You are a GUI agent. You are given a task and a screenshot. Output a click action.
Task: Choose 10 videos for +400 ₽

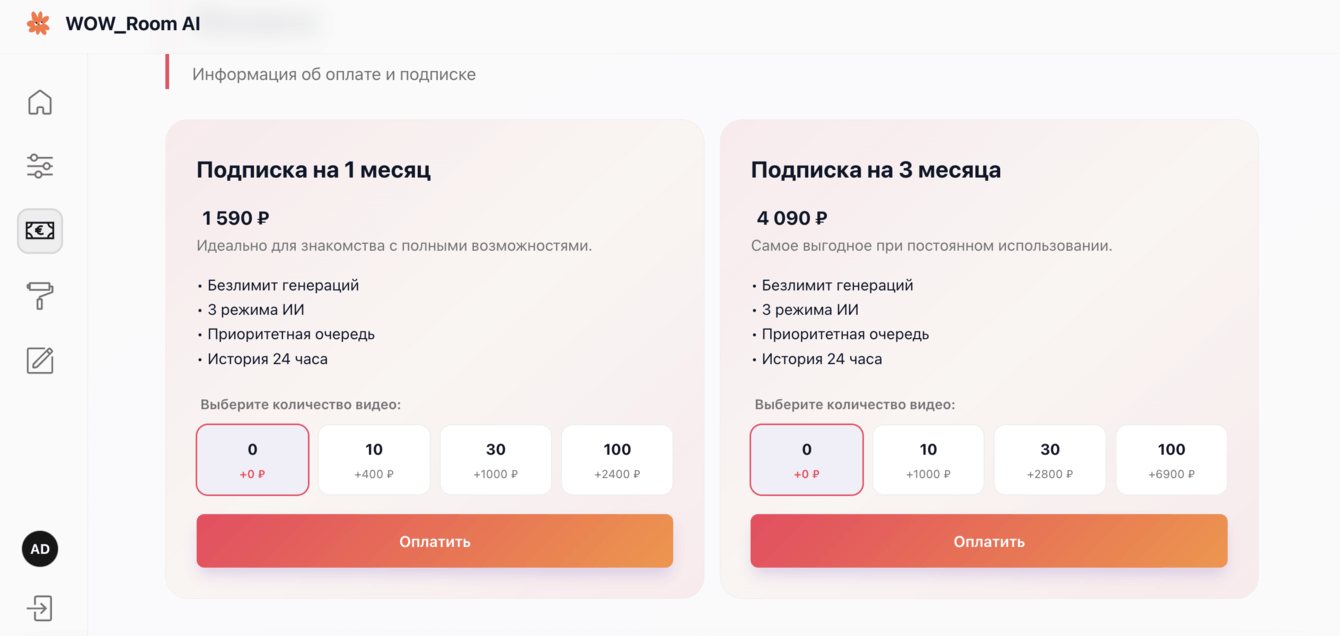point(374,460)
